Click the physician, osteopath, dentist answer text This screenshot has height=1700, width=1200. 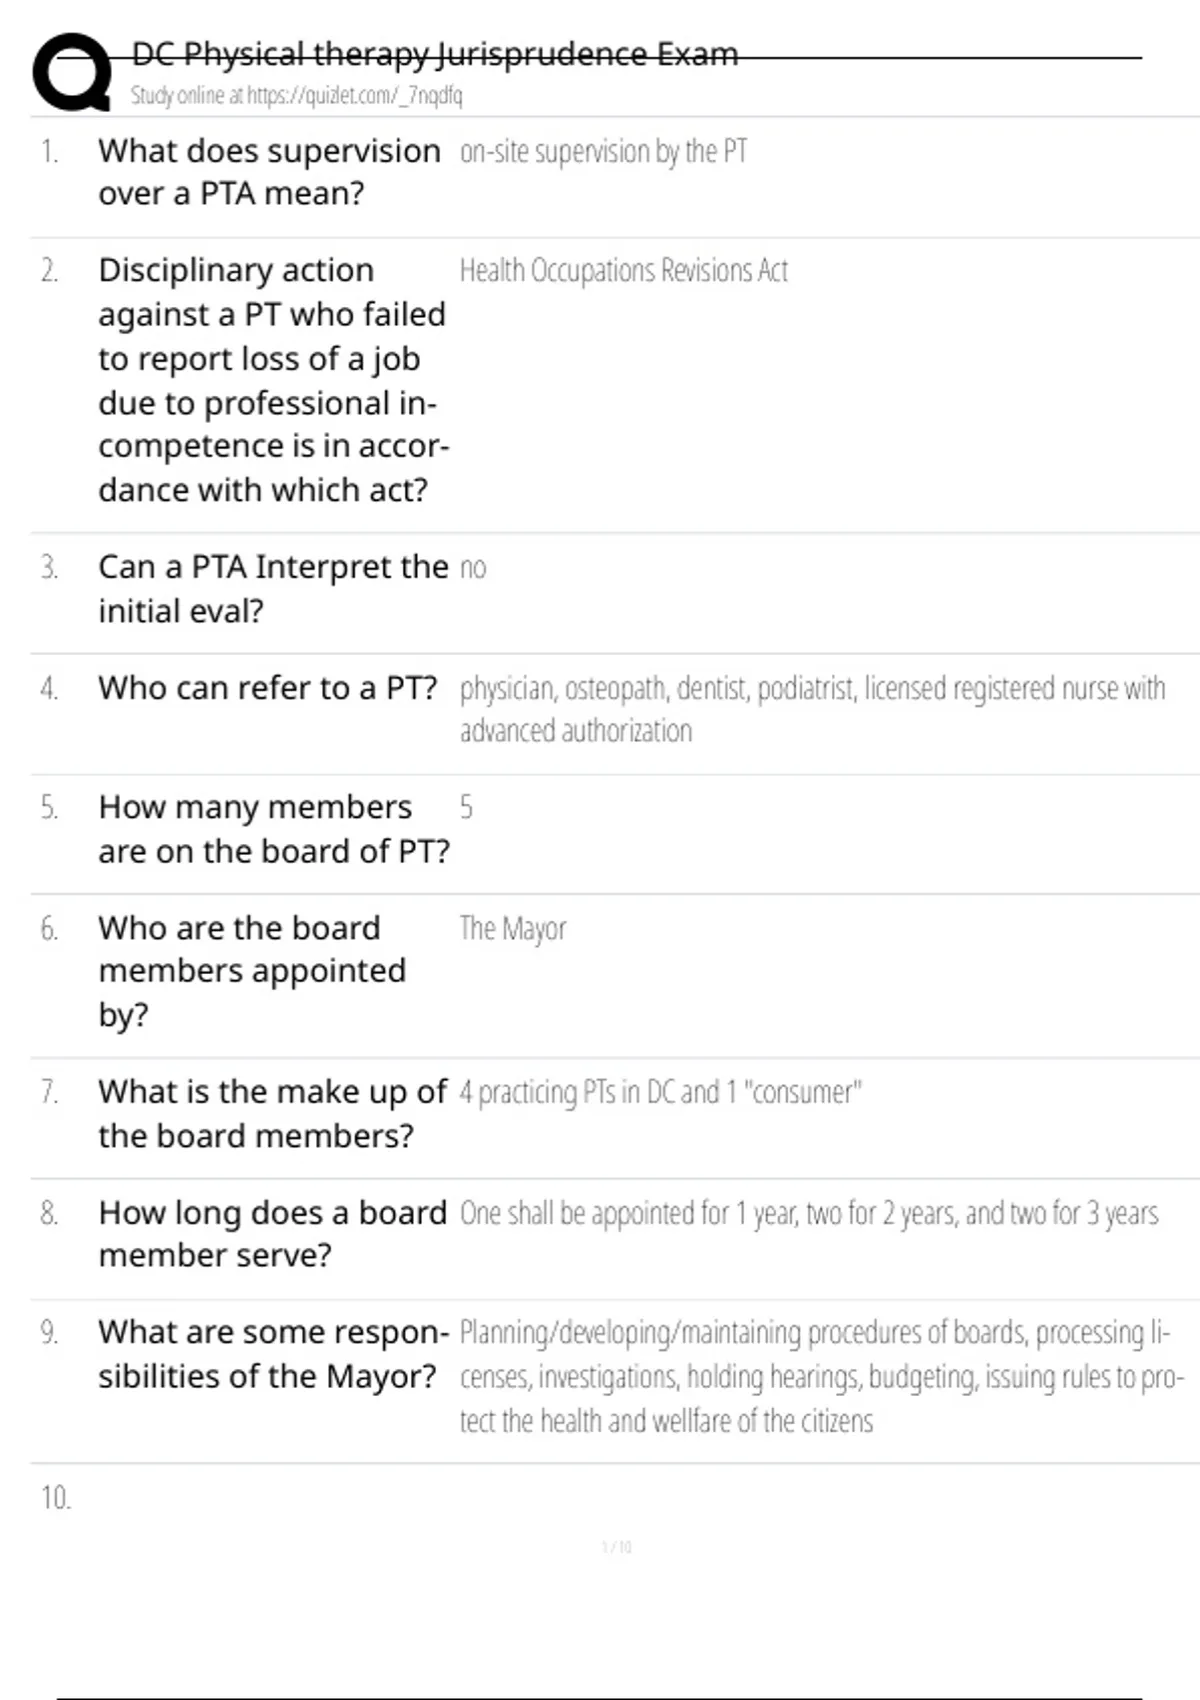click(x=811, y=708)
